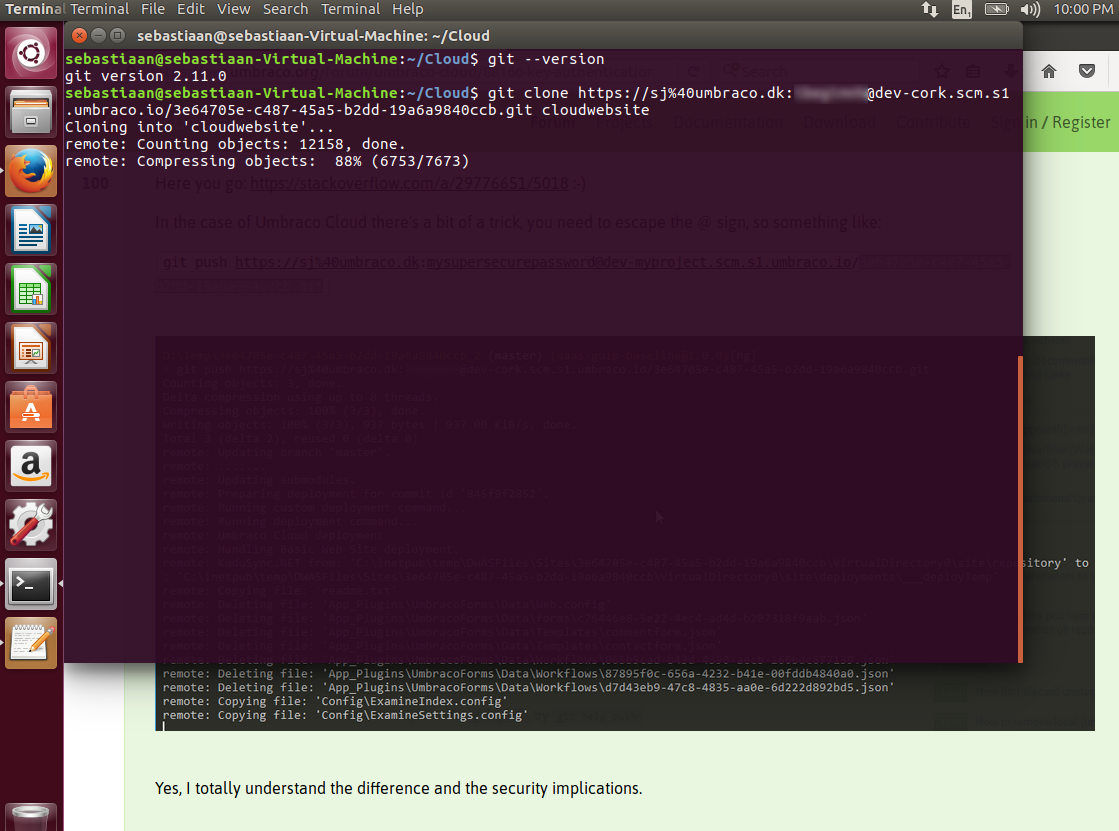Open the battery indicator menu
1119x831 pixels.
(996, 9)
